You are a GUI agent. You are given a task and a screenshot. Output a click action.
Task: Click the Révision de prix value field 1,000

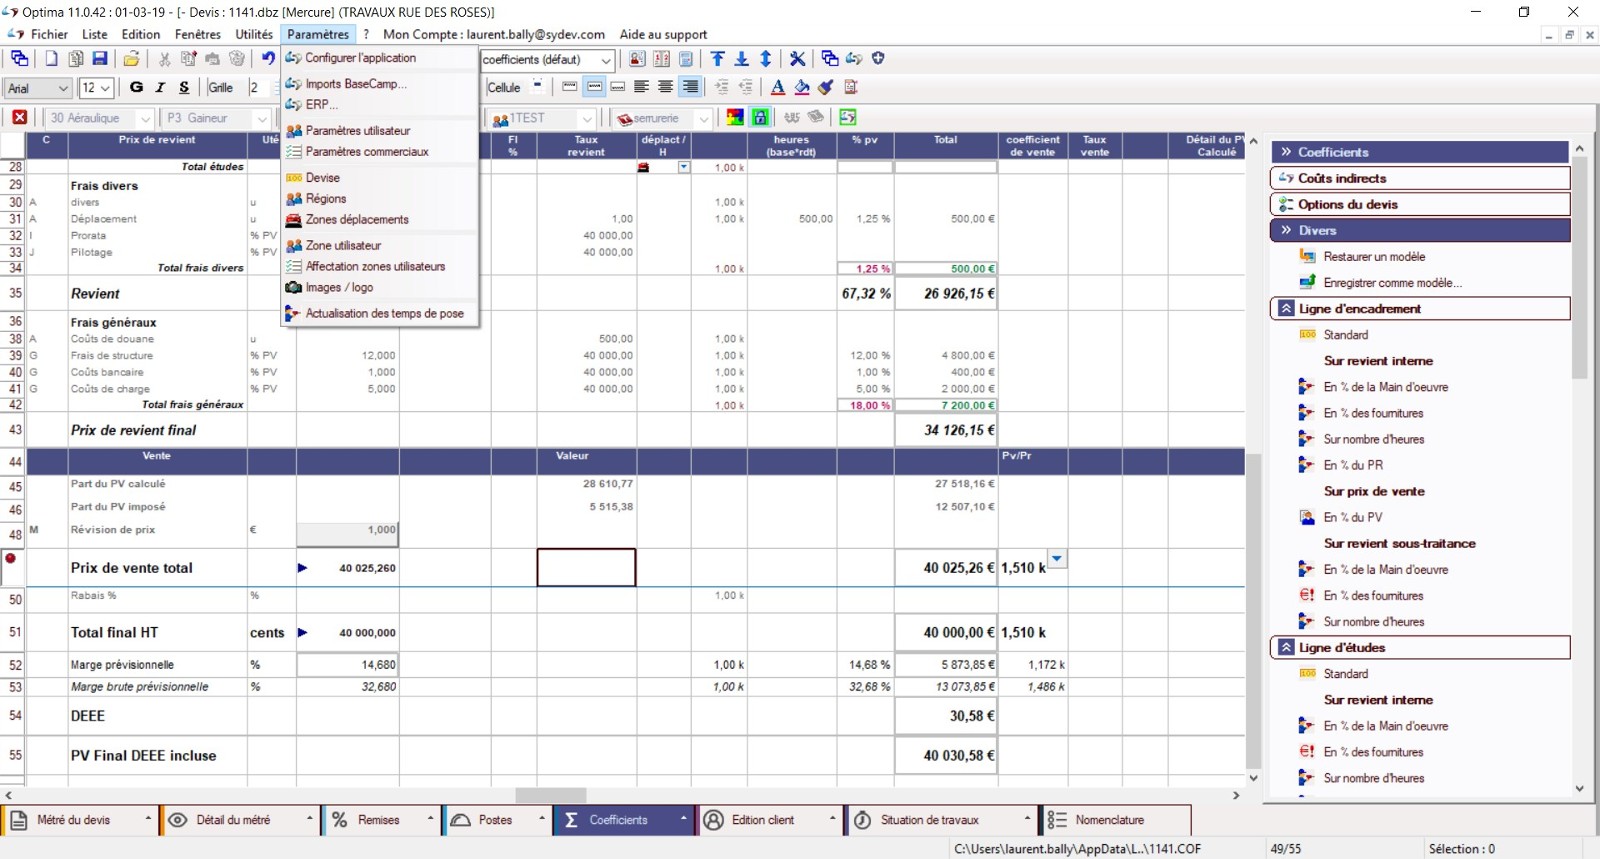(x=348, y=533)
